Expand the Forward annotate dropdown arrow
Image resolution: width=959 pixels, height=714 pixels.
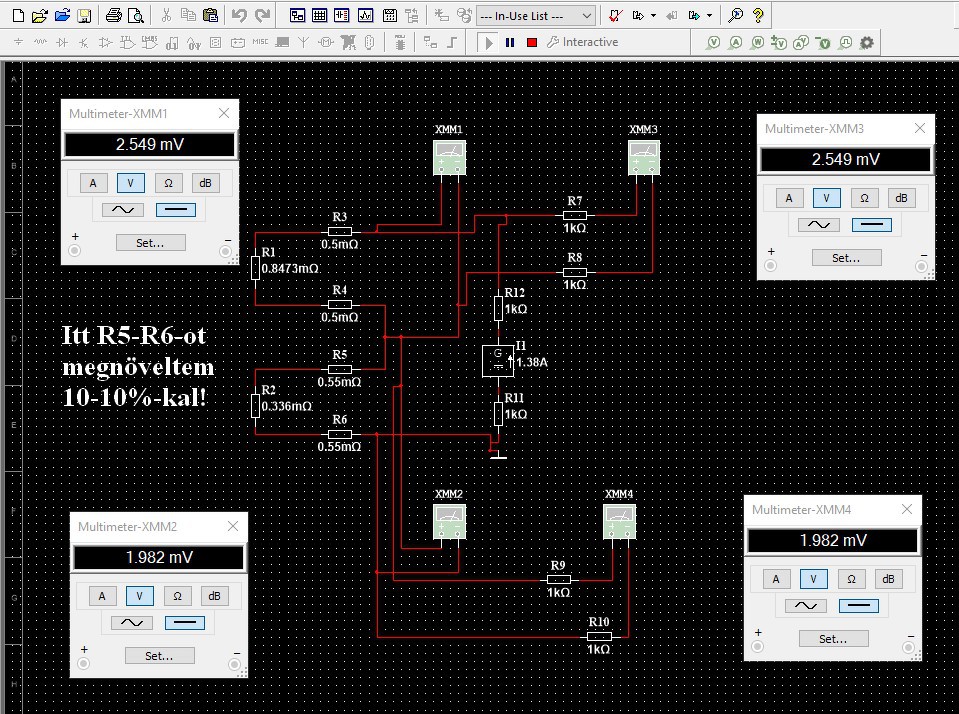[x=709, y=16]
